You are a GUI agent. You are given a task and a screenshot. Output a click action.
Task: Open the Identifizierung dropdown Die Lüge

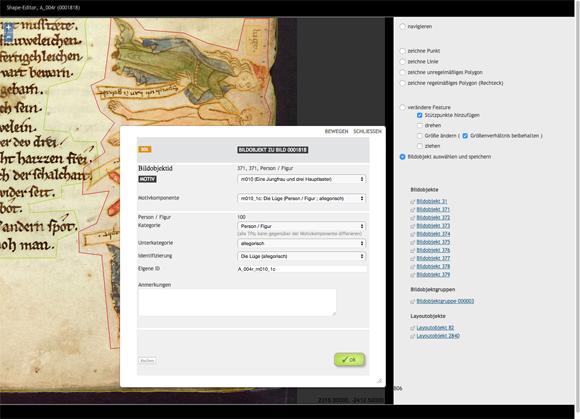pos(301,256)
